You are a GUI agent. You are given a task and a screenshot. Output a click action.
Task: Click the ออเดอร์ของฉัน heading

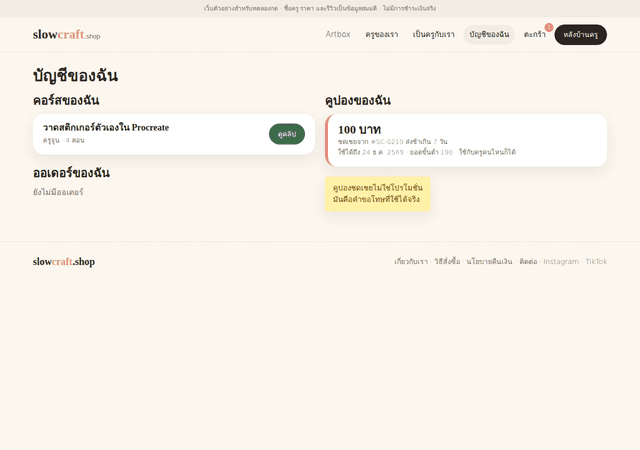71,173
